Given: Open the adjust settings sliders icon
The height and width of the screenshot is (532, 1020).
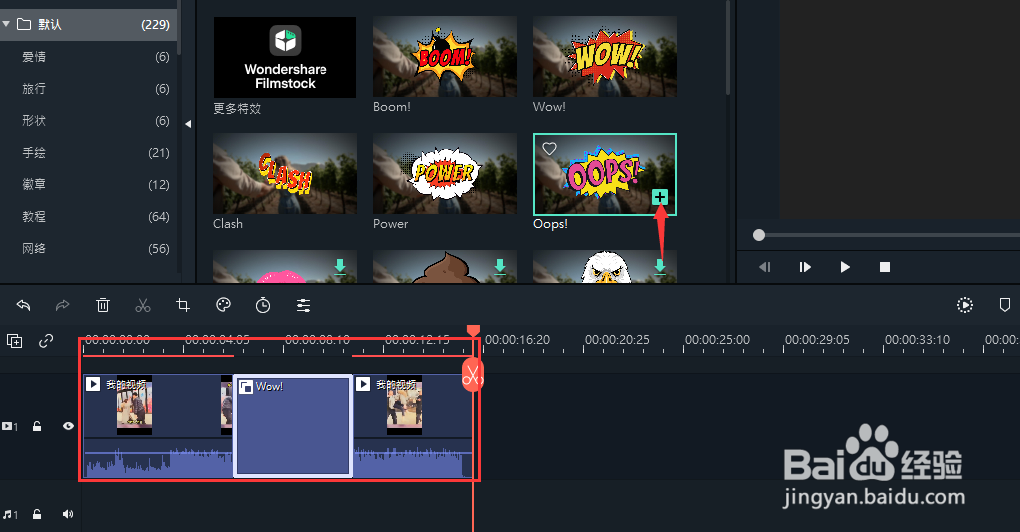Looking at the screenshot, I should pyautogui.click(x=303, y=305).
